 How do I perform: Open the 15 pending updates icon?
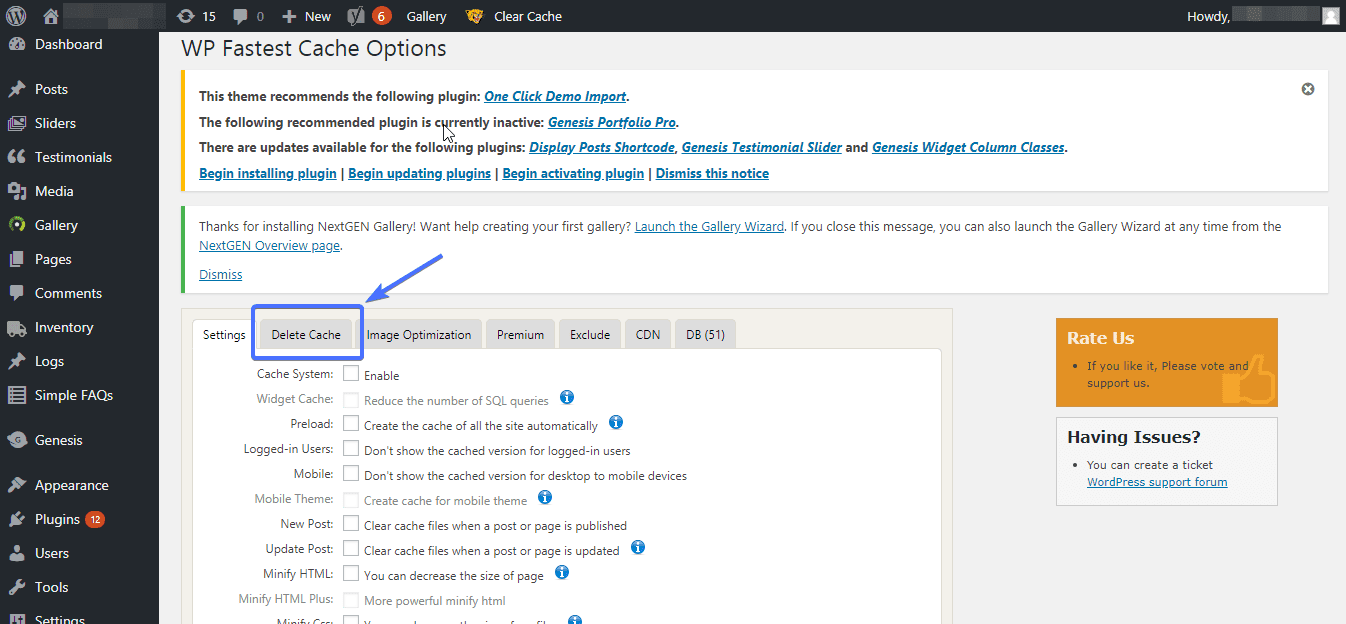(x=196, y=16)
